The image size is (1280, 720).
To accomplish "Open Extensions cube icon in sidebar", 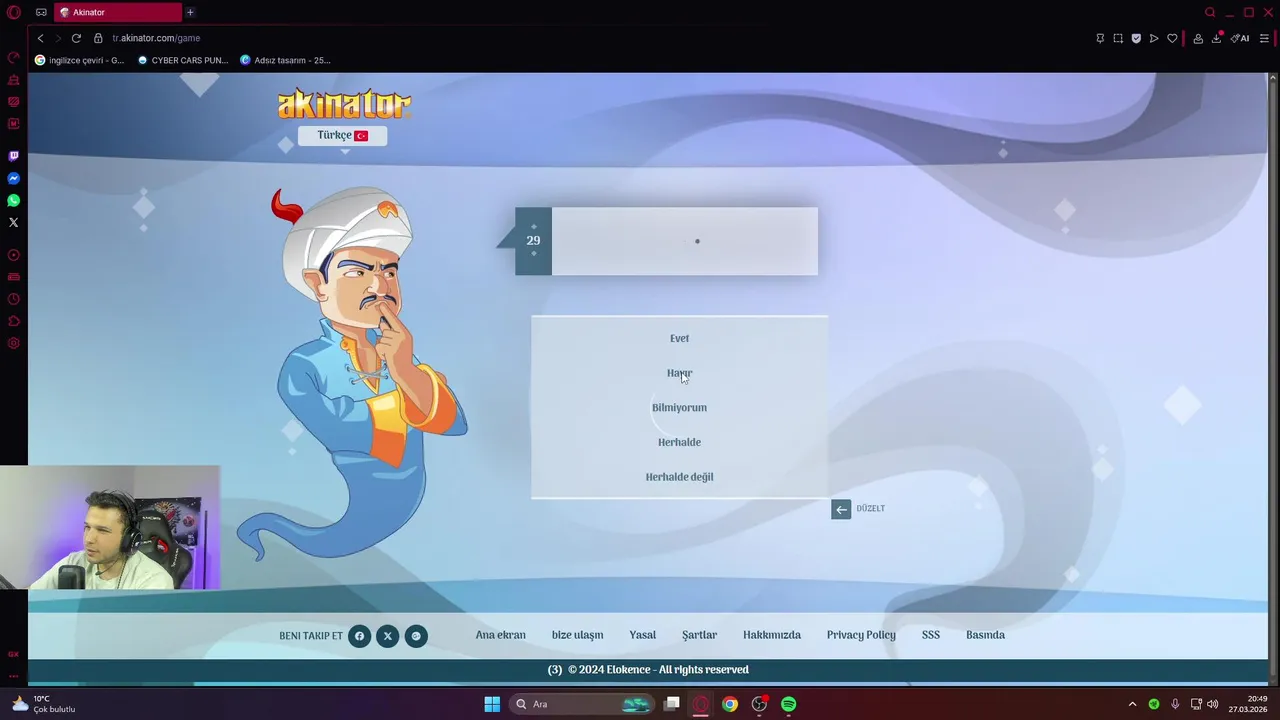I will (x=14, y=321).
